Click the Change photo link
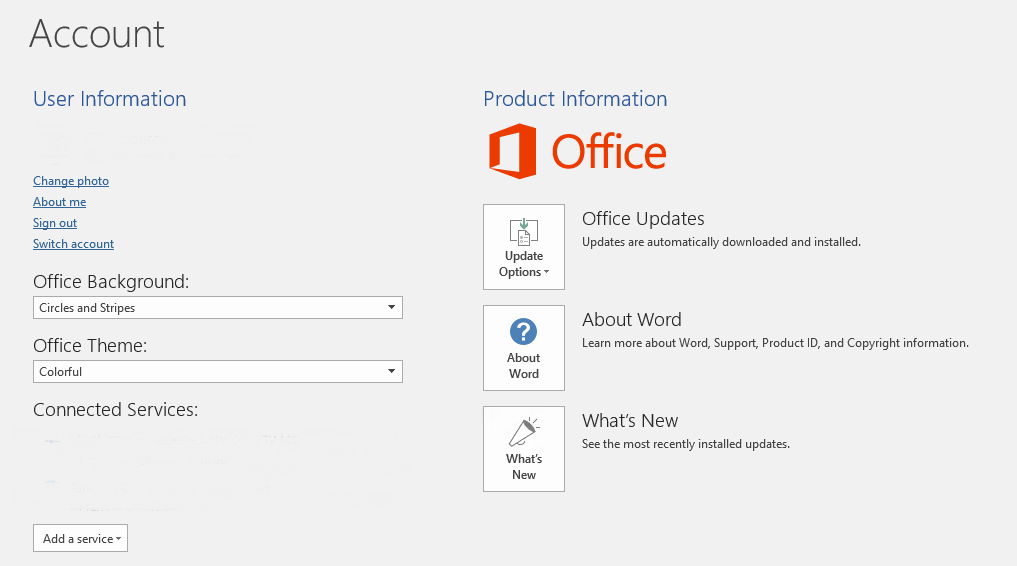 (x=71, y=181)
